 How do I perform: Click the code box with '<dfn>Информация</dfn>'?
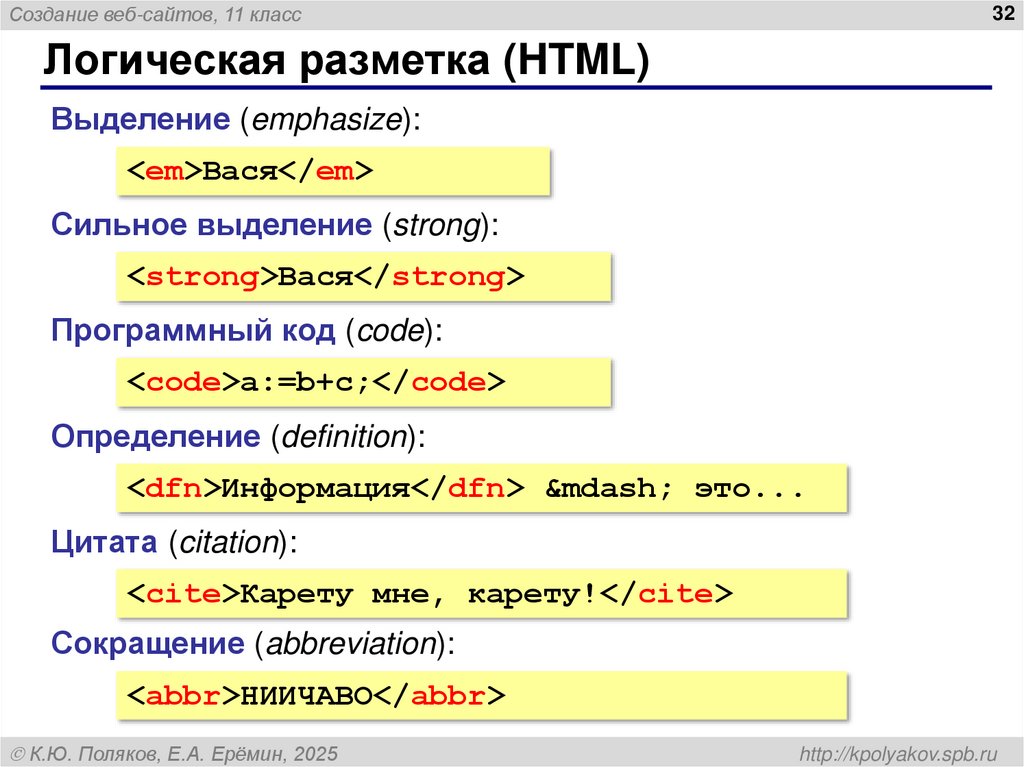[482, 488]
